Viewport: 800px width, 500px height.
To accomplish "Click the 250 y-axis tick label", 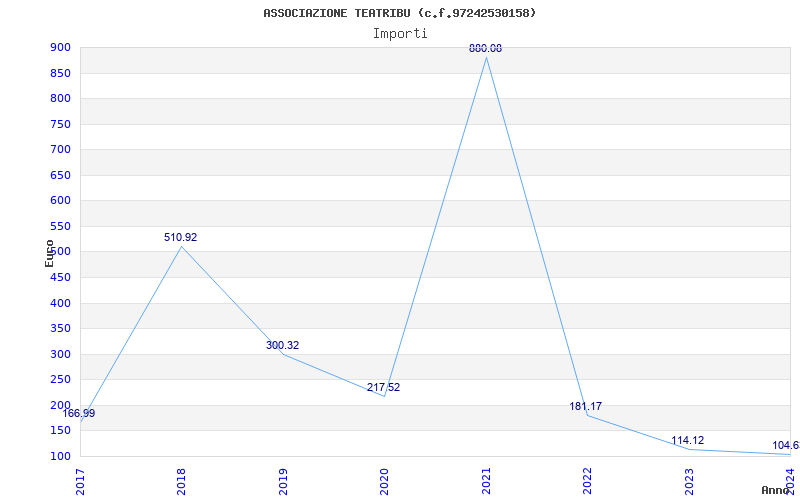I will (60, 380).
